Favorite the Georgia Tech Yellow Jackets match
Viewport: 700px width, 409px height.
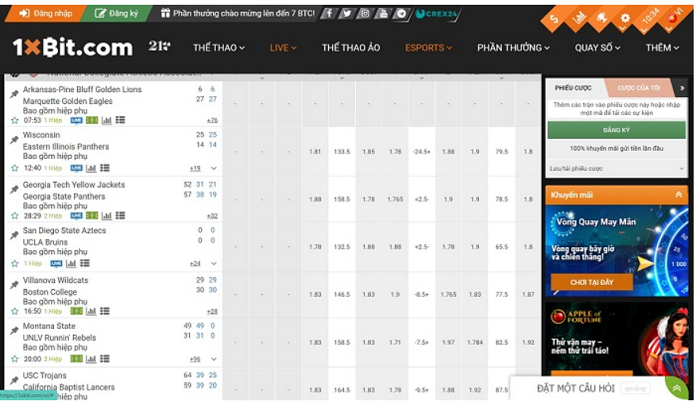(x=14, y=215)
